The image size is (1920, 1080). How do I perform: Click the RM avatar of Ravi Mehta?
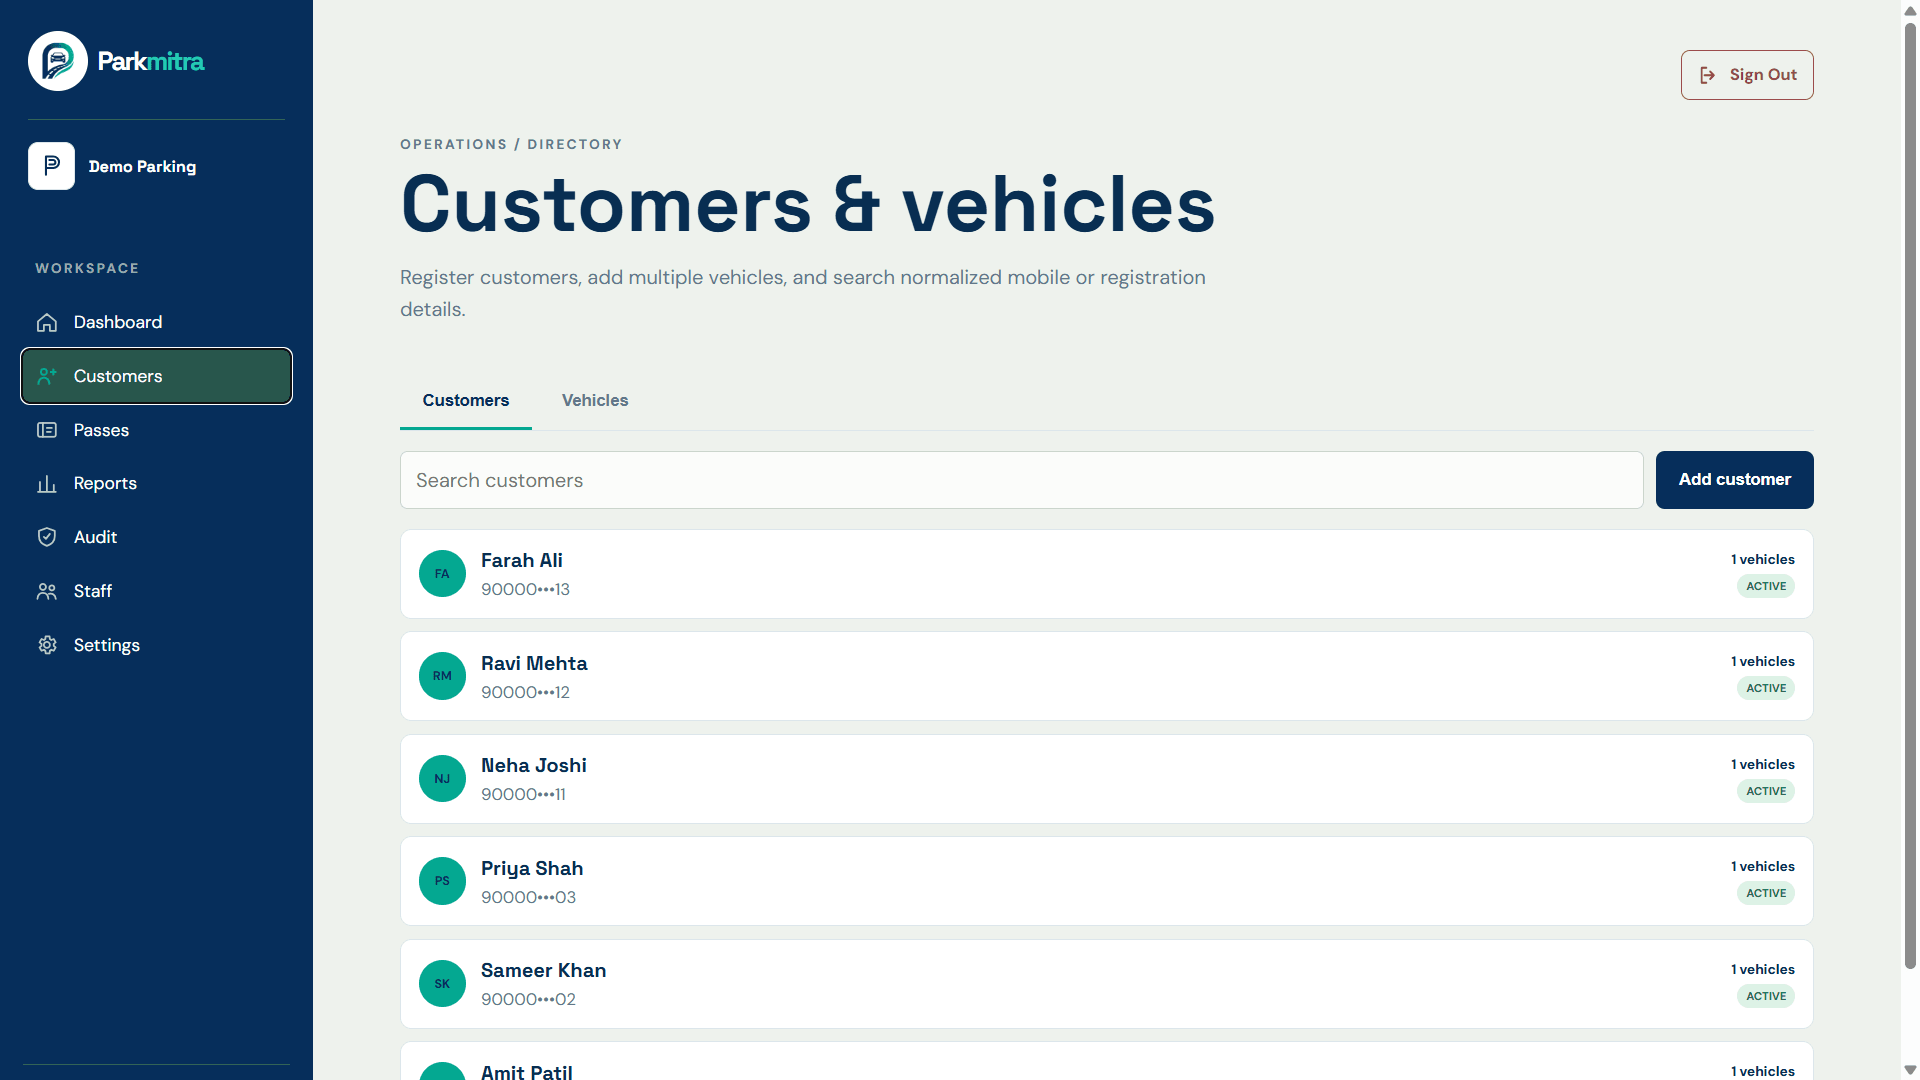pos(442,676)
